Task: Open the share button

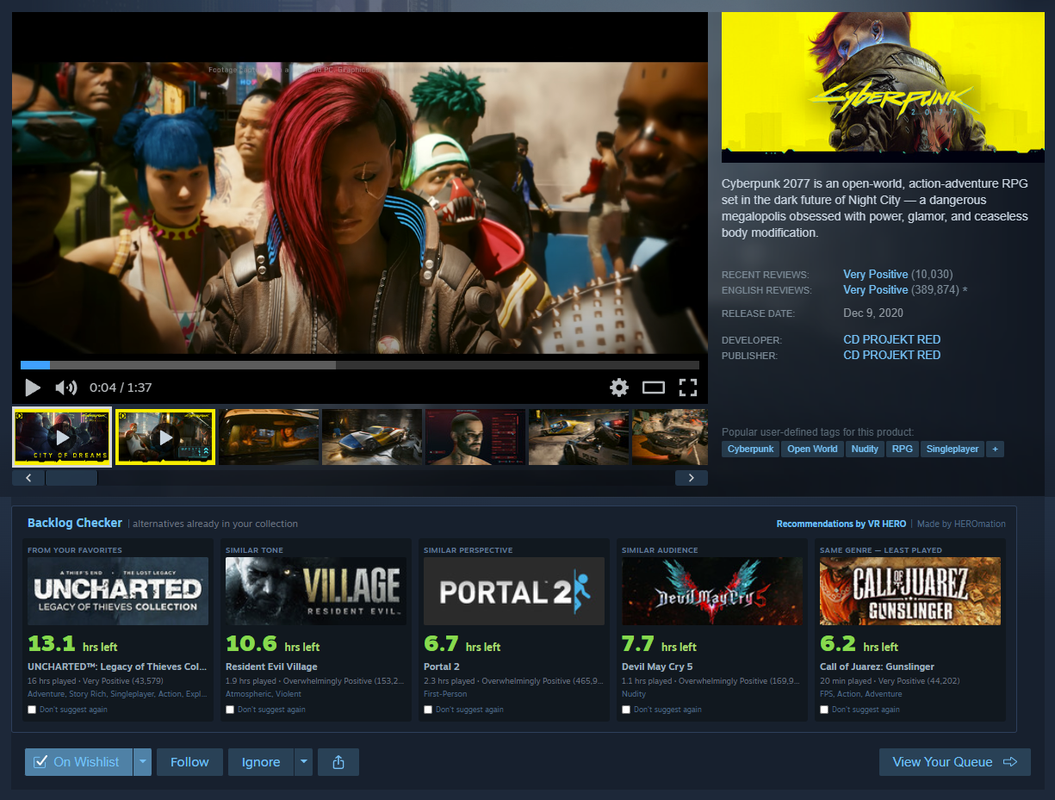Action: click(338, 762)
